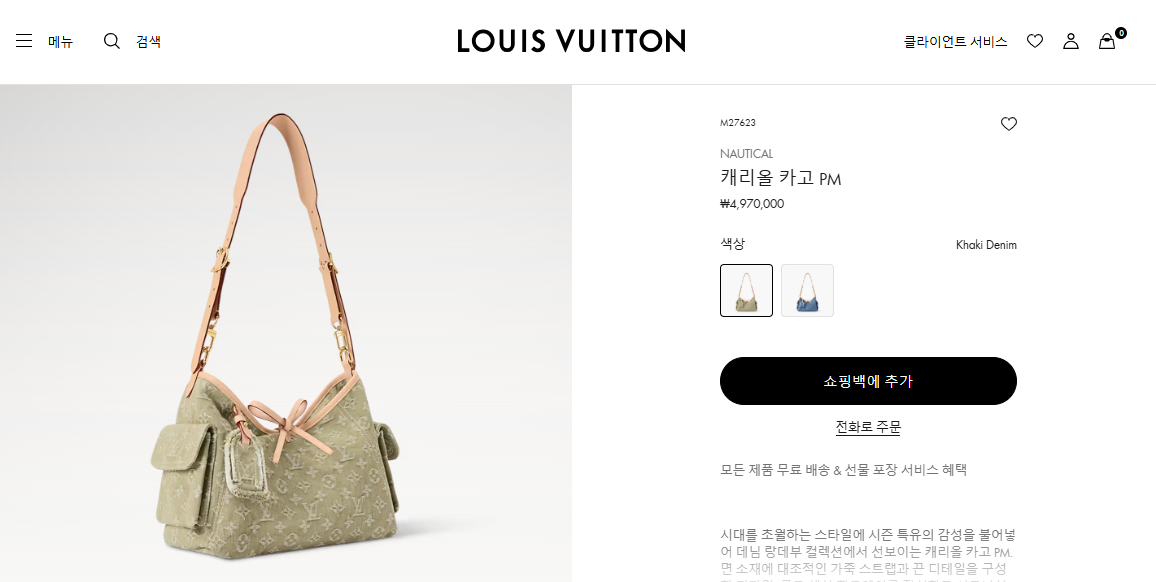Open the shopping bag icon
1156x582 pixels.
pyautogui.click(x=1107, y=41)
